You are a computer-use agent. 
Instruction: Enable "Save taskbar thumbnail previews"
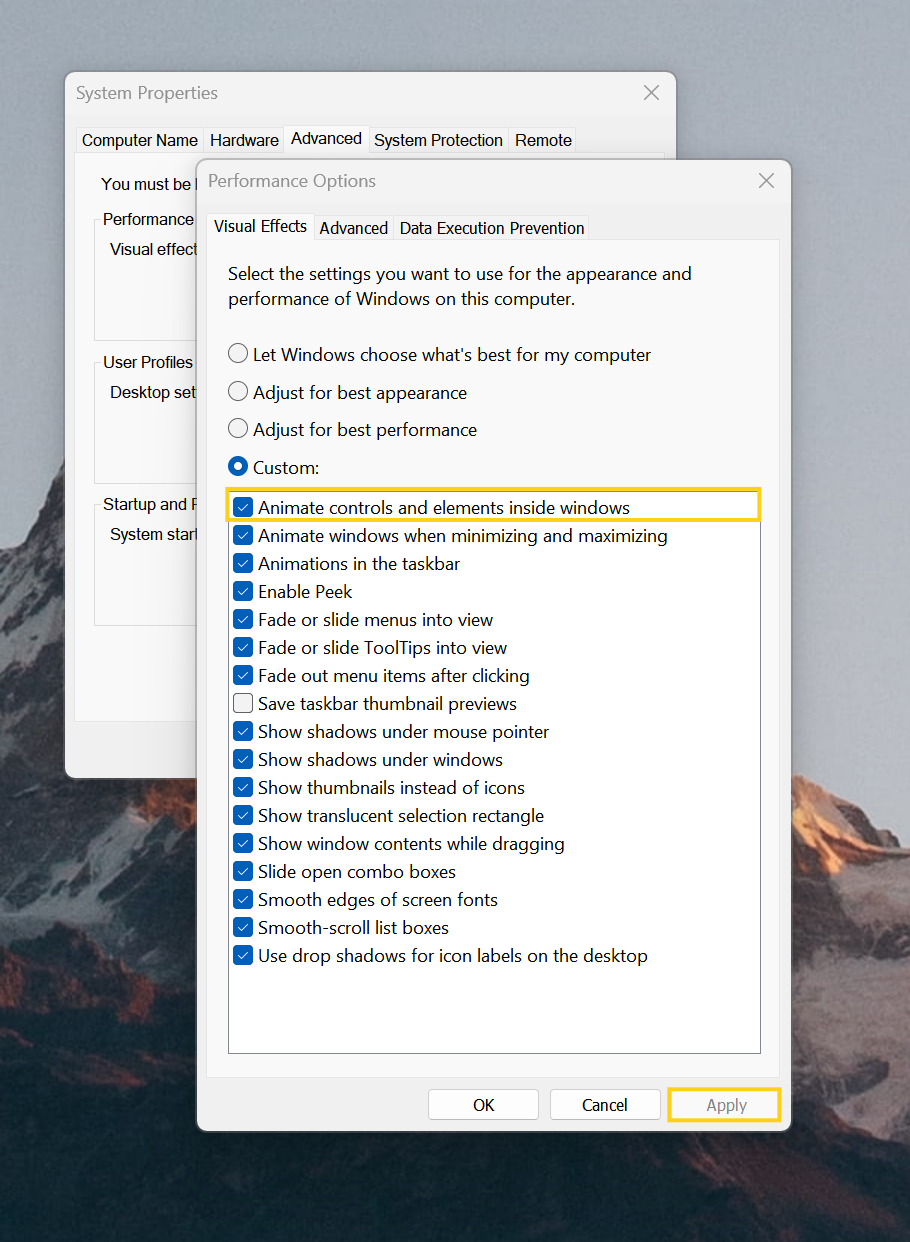click(242, 703)
